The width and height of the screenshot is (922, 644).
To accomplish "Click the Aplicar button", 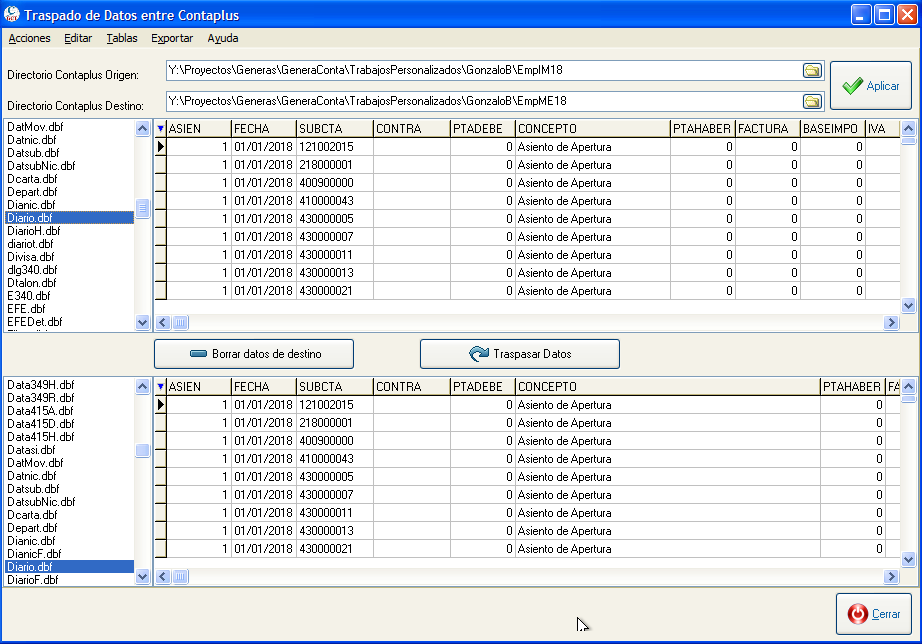I will coord(871,86).
